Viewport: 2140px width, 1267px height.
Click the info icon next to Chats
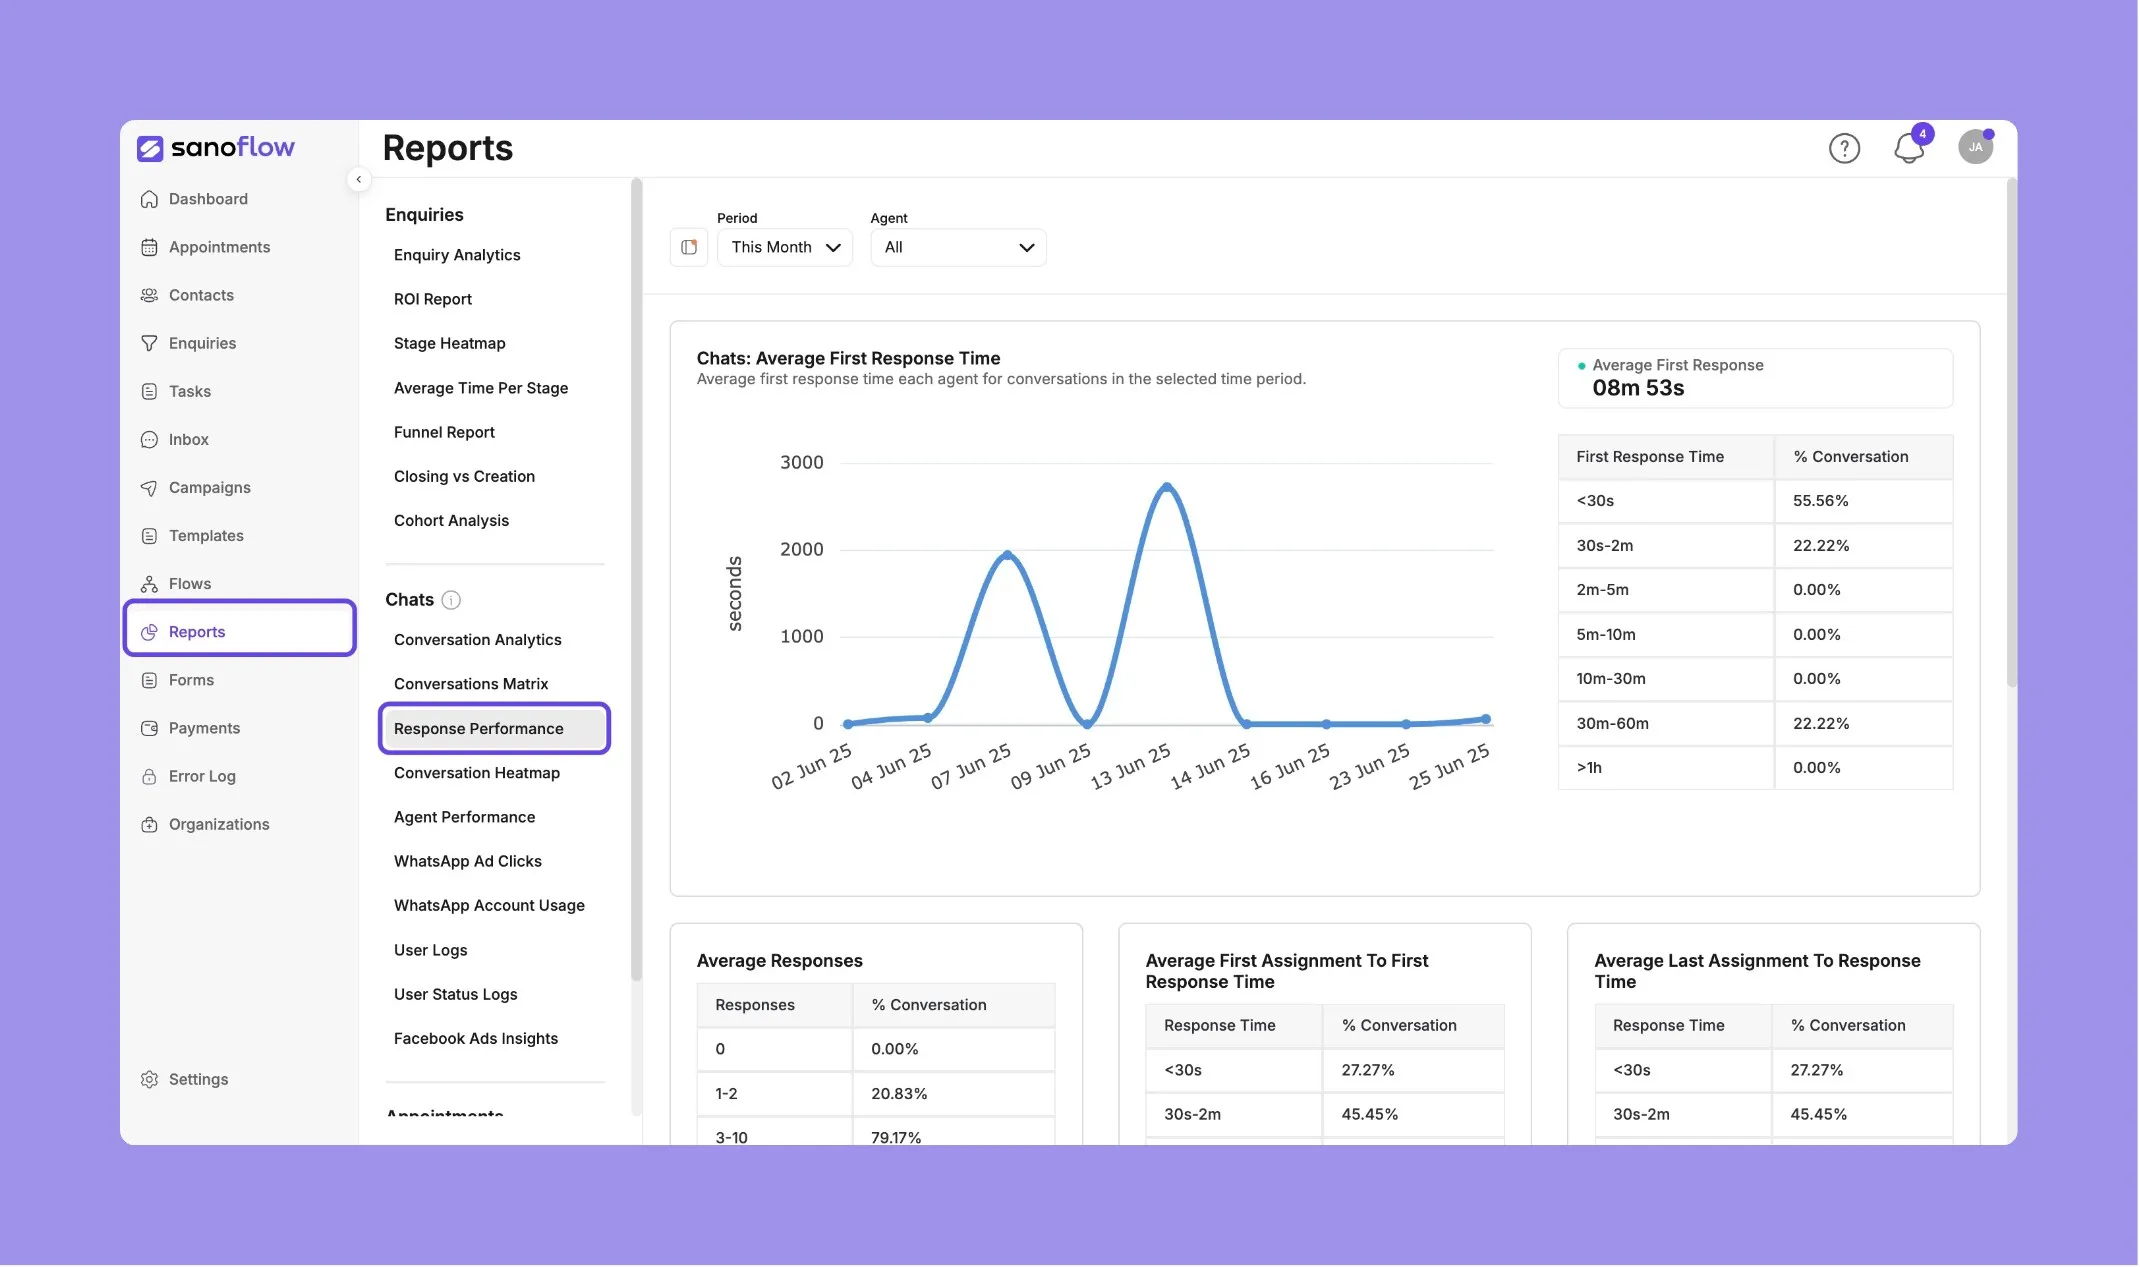[451, 600]
